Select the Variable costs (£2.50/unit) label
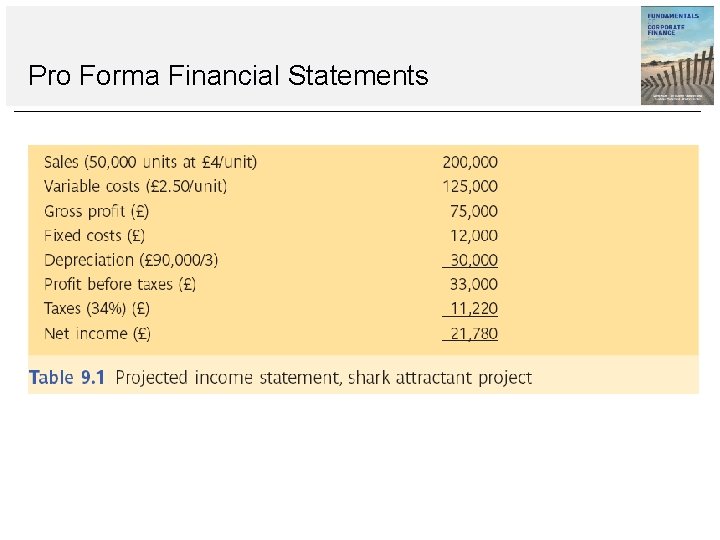This screenshot has height=540, width=720. (135, 186)
